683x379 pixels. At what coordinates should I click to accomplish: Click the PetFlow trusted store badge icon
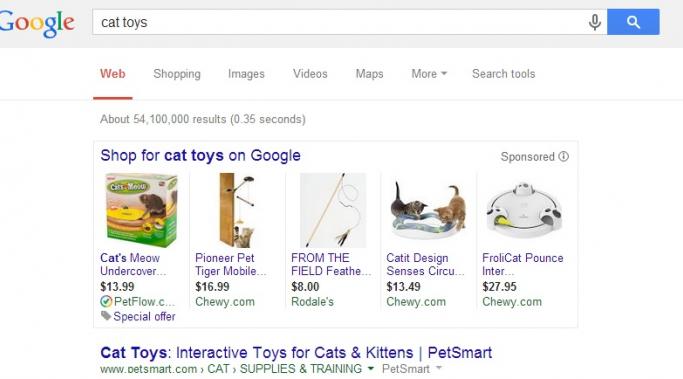coord(106,301)
